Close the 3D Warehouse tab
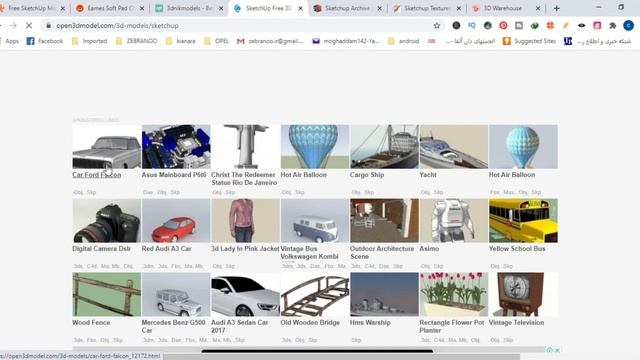The image size is (640, 360). click(x=538, y=8)
